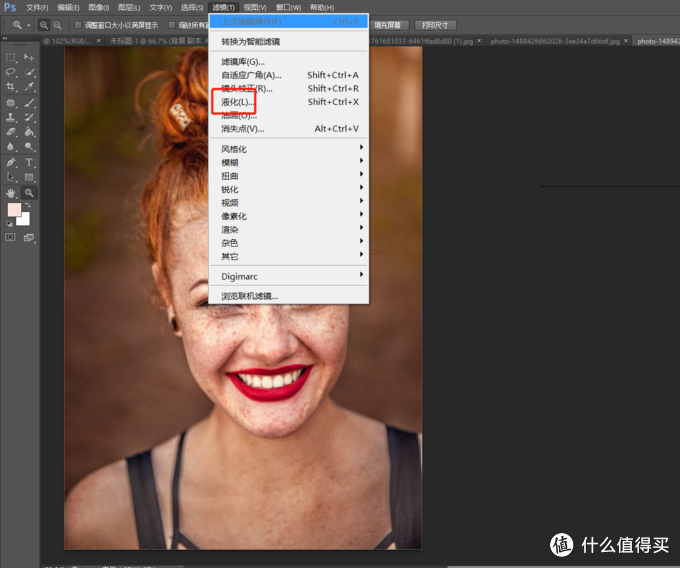Click the 填充屏幕 button

coord(388,25)
